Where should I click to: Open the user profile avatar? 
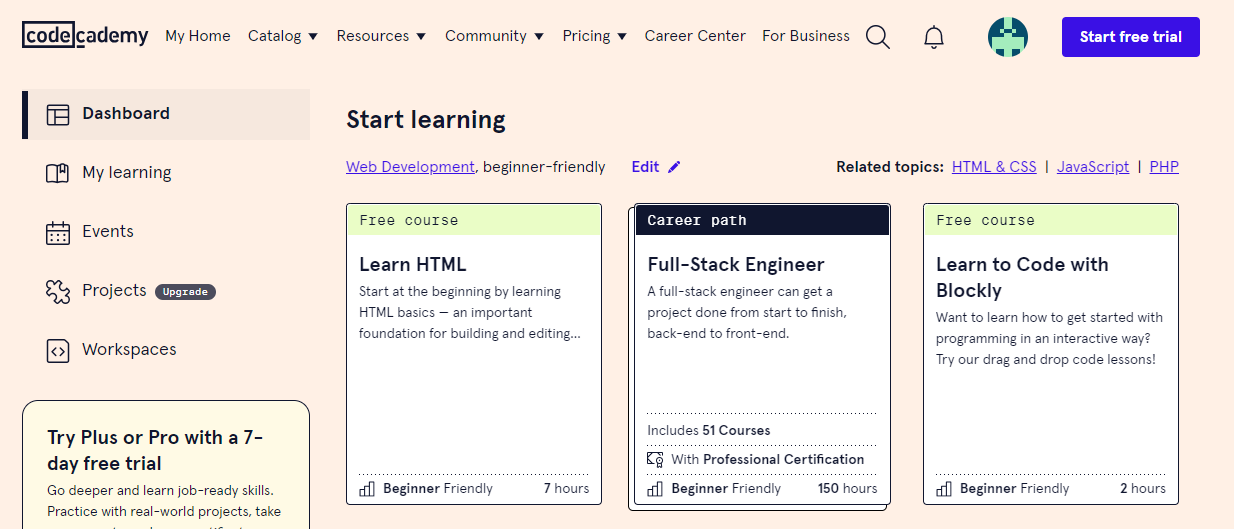click(x=1007, y=37)
